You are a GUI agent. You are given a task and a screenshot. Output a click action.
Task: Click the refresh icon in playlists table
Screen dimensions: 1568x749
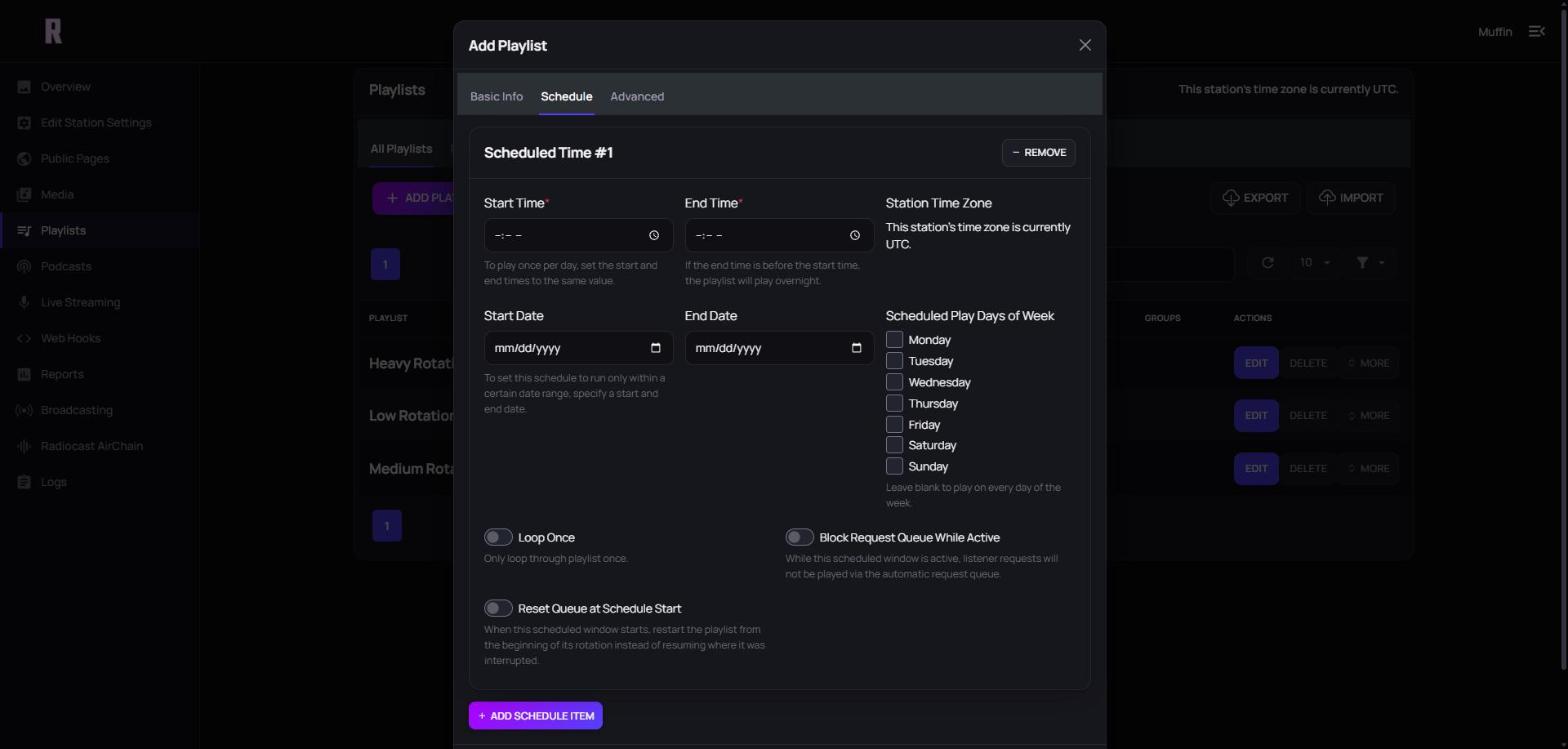1268,263
